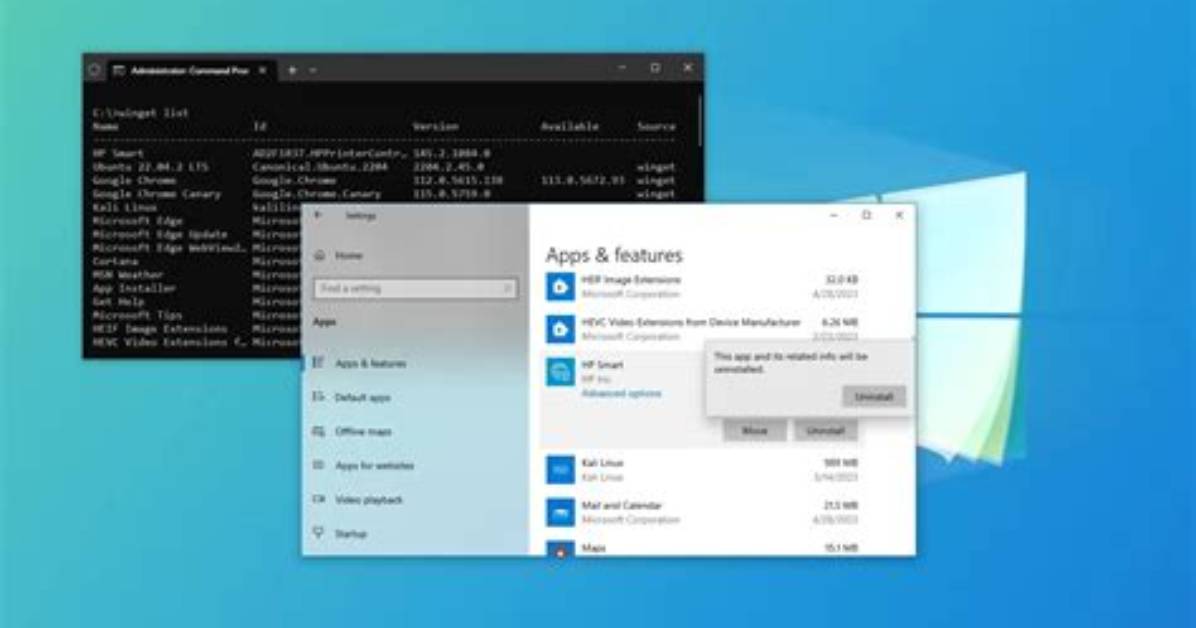Viewport: 1196px width, 628px height.
Task: Select the Administrator Command Prompt tab
Action: pyautogui.click(x=190, y=70)
